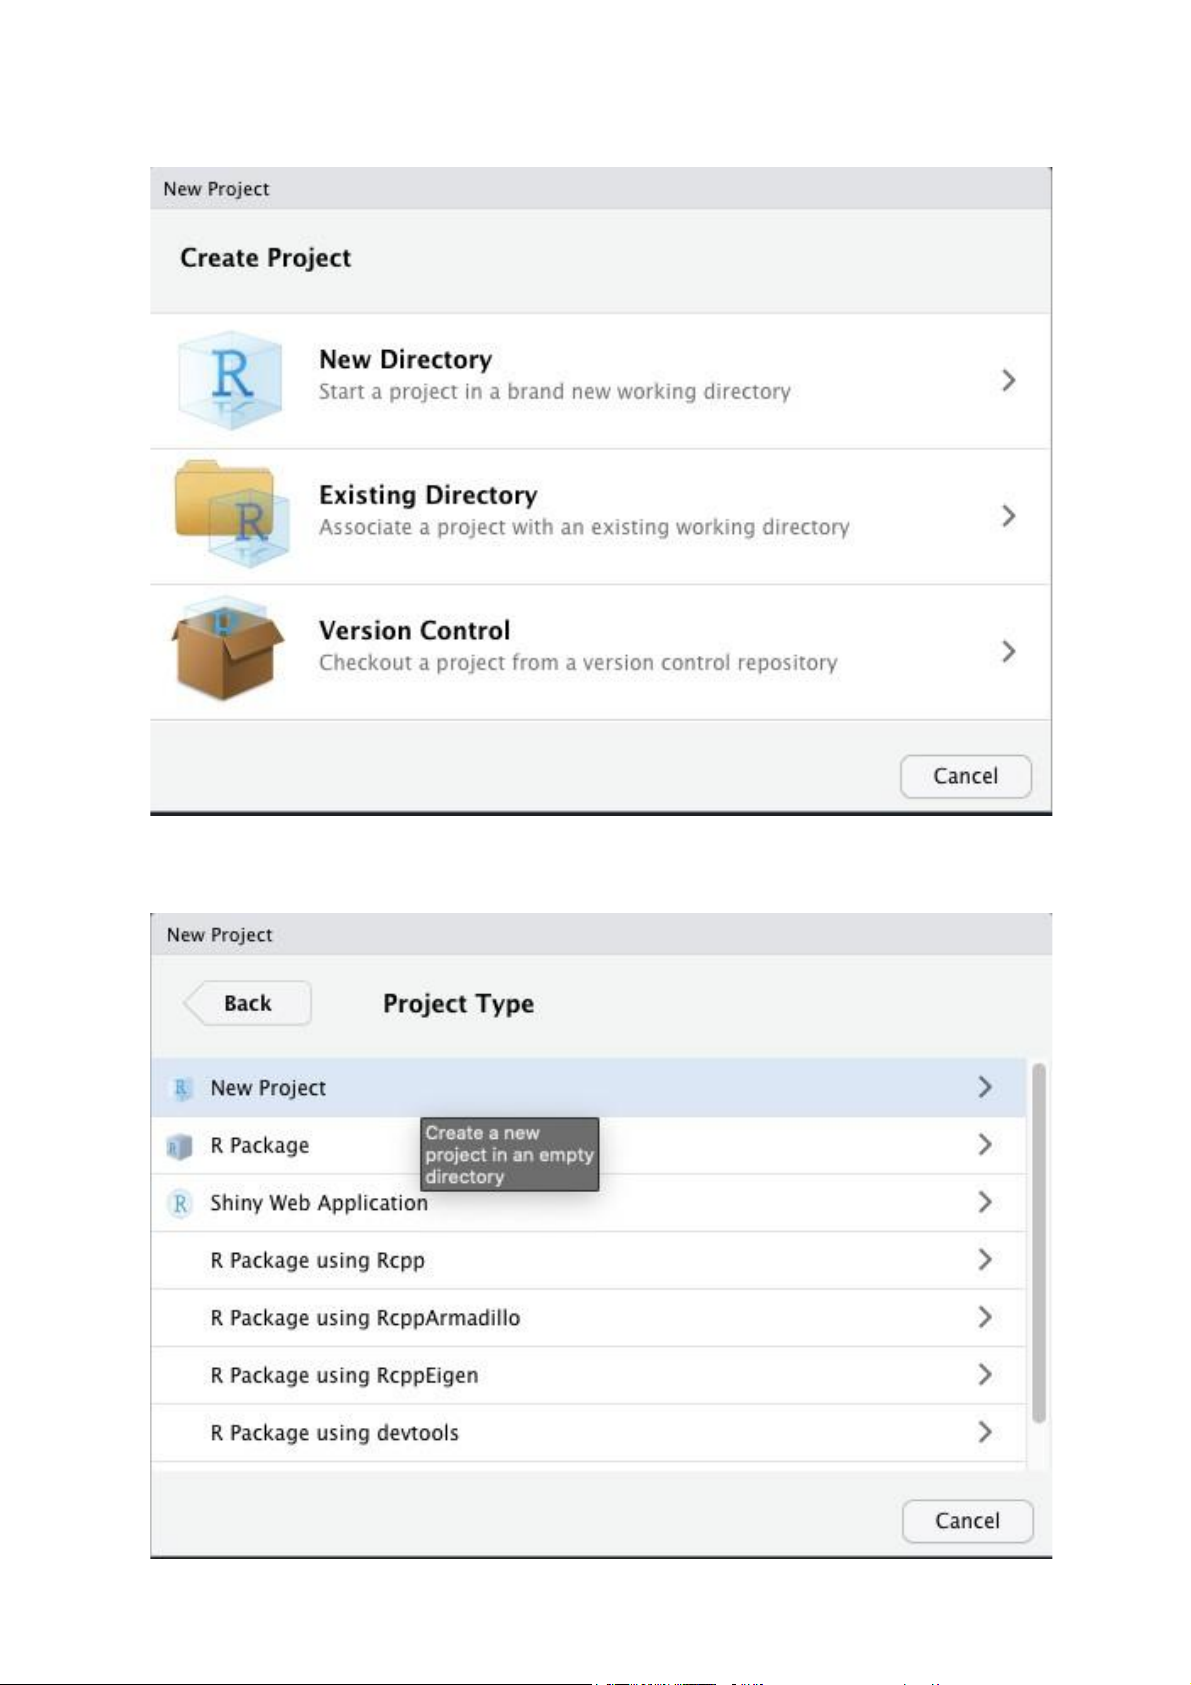Screen dimensions: 1191x1685
Task: Click the Project Type list scrollbar
Action: [1039, 1243]
